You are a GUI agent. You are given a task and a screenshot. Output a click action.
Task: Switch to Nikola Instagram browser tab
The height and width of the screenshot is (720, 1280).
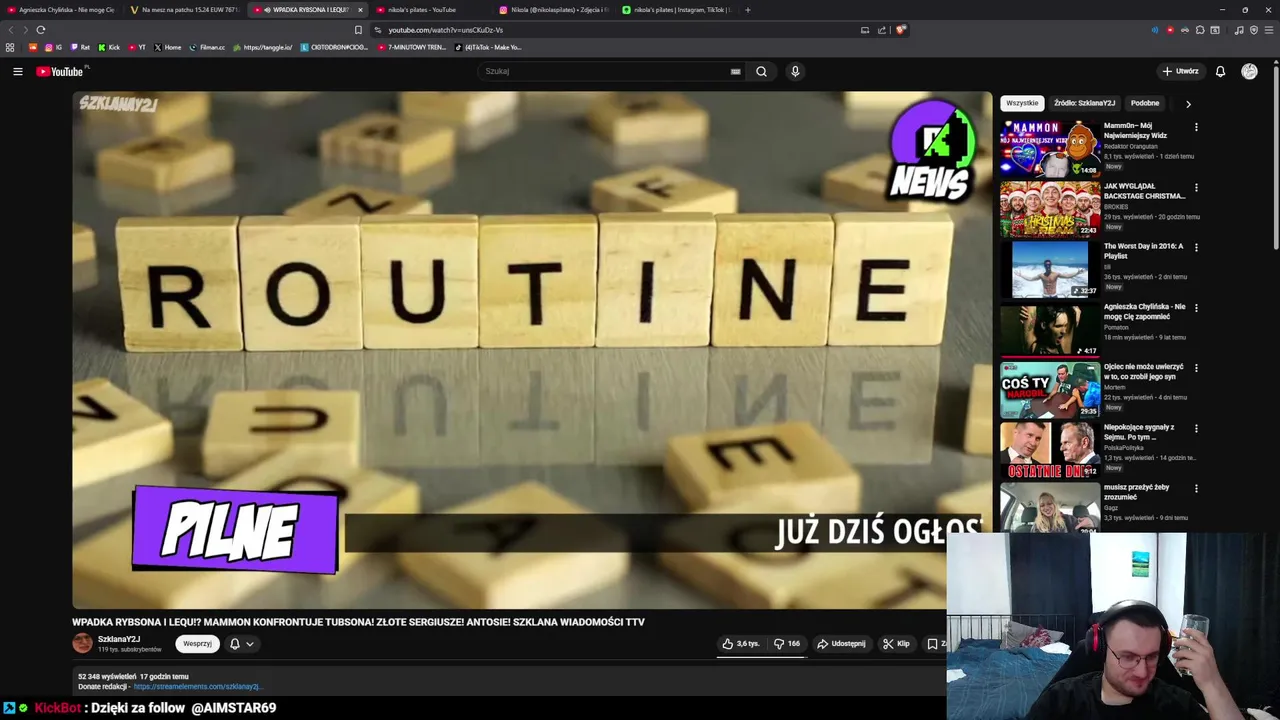pyautogui.click(x=553, y=10)
